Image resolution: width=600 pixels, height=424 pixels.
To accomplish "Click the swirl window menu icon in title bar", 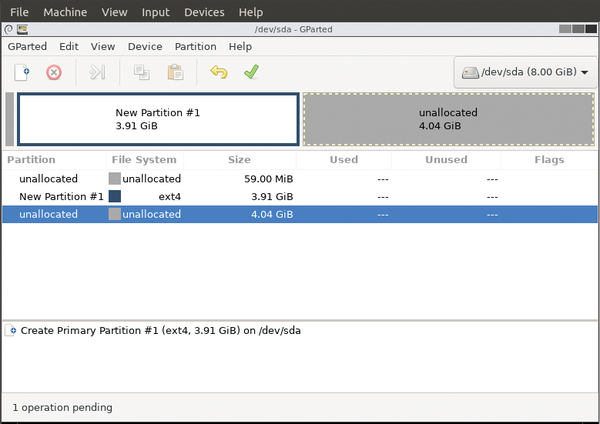I will 8,29.
